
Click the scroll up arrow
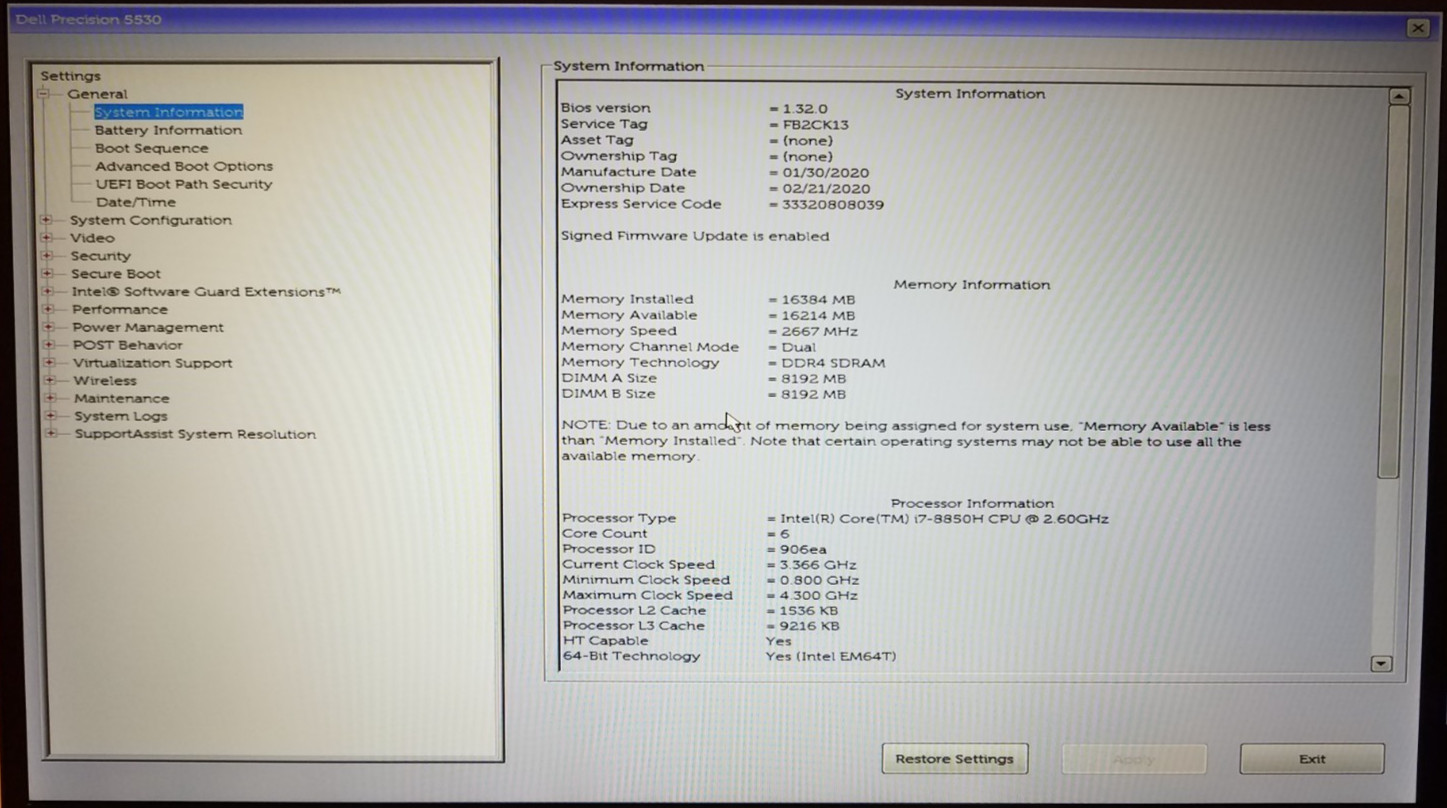[x=1399, y=96]
